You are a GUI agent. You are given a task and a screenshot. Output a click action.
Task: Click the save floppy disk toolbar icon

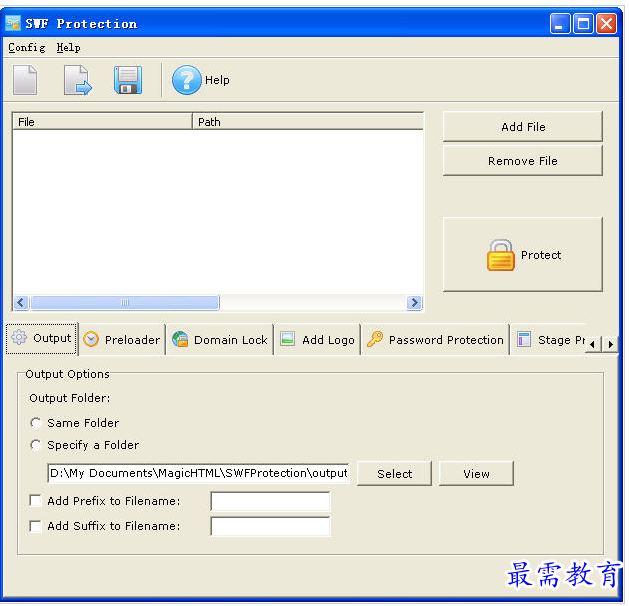pyautogui.click(x=128, y=80)
